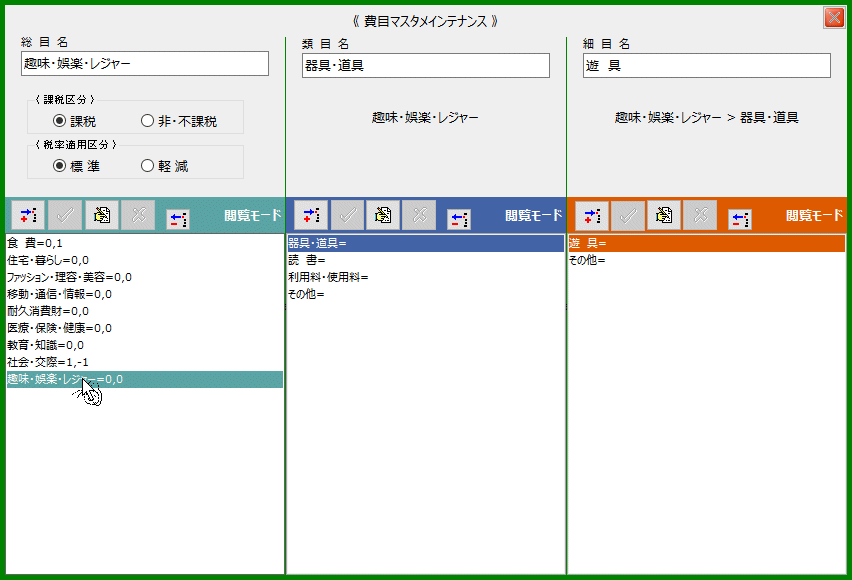
Task: Click cancel X icon in blue toolbar
Action: (x=419, y=215)
